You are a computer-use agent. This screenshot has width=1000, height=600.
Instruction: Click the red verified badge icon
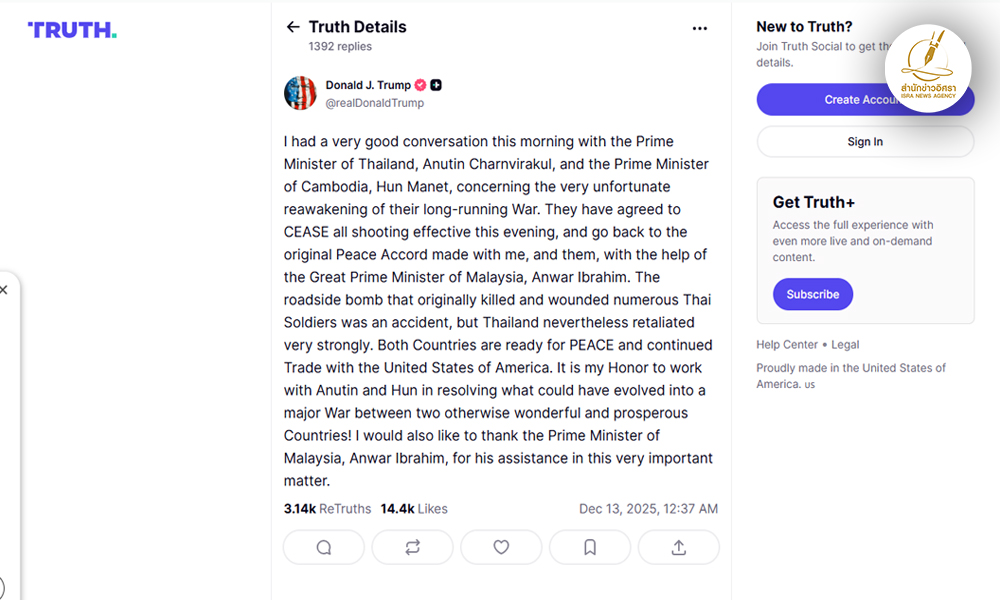click(421, 85)
